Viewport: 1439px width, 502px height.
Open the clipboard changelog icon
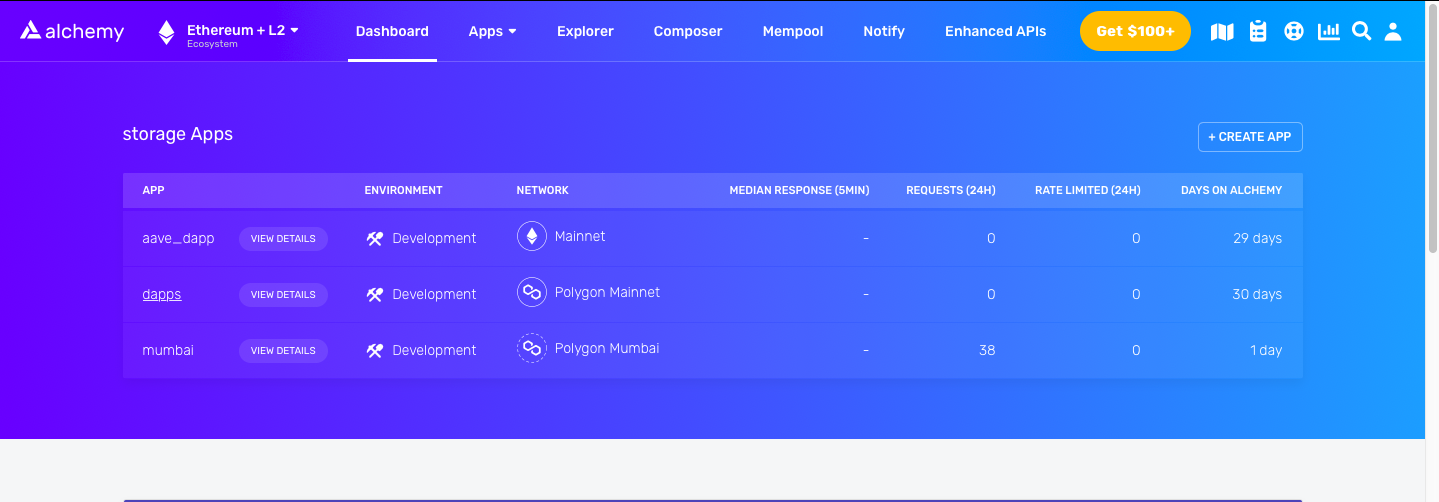click(1258, 31)
